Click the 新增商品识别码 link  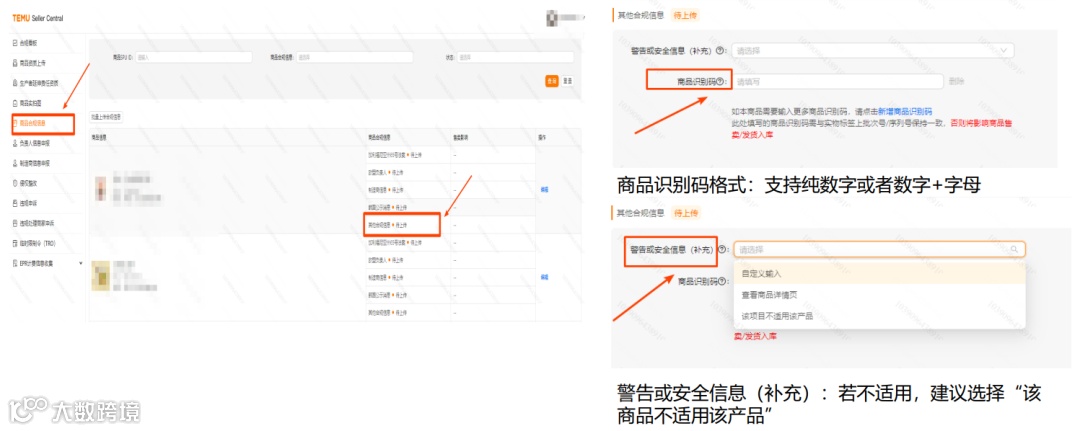[x=905, y=111]
